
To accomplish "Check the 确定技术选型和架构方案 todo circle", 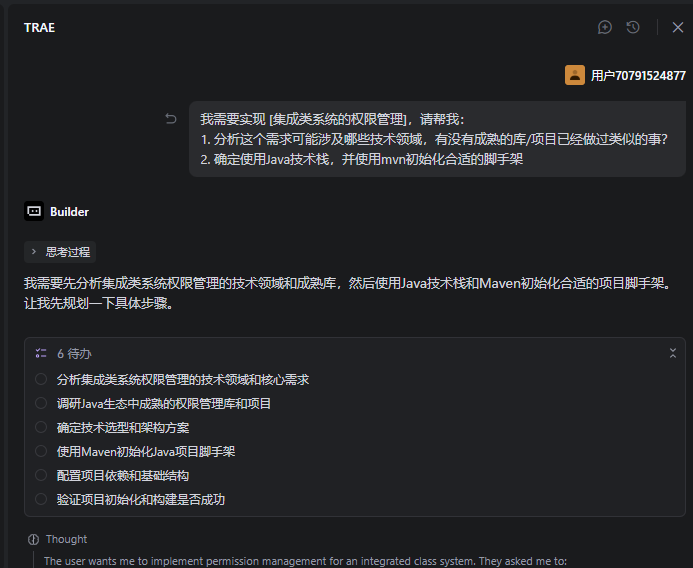I will tap(41, 428).
